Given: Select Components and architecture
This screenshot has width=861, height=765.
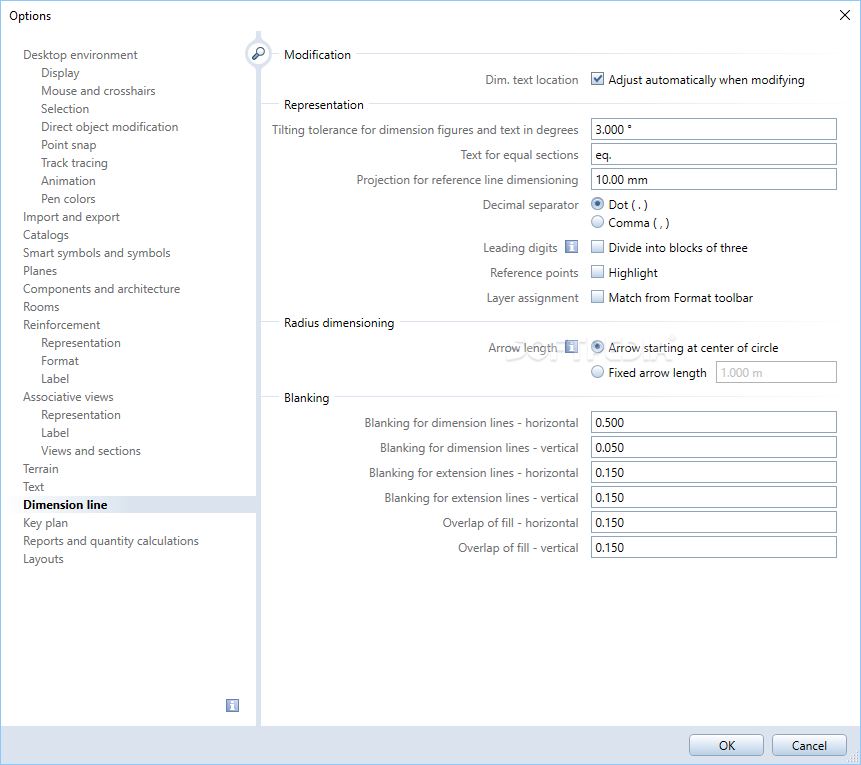Looking at the screenshot, I should 102,288.
